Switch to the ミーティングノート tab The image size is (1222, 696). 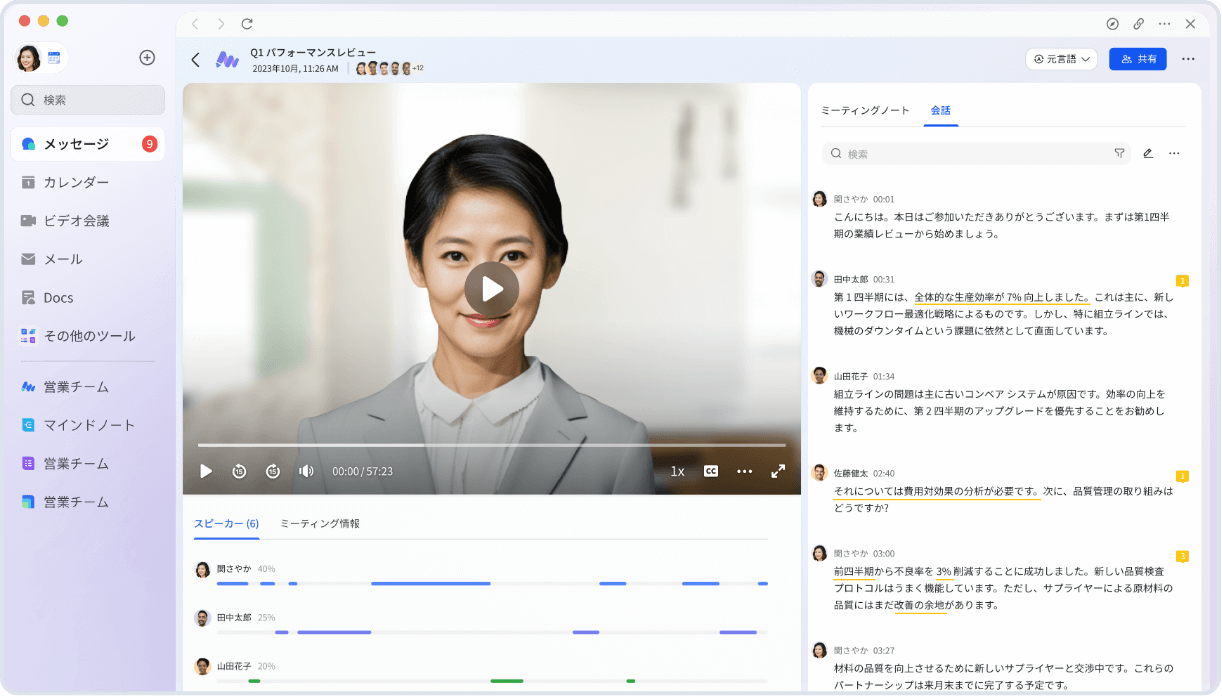coord(865,110)
